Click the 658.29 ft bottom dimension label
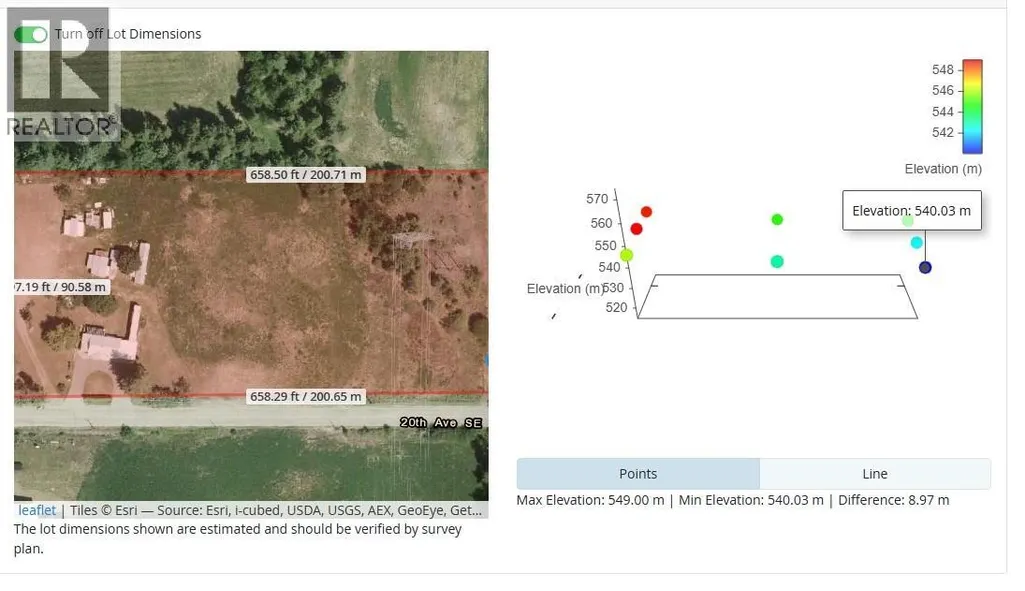 (306, 396)
